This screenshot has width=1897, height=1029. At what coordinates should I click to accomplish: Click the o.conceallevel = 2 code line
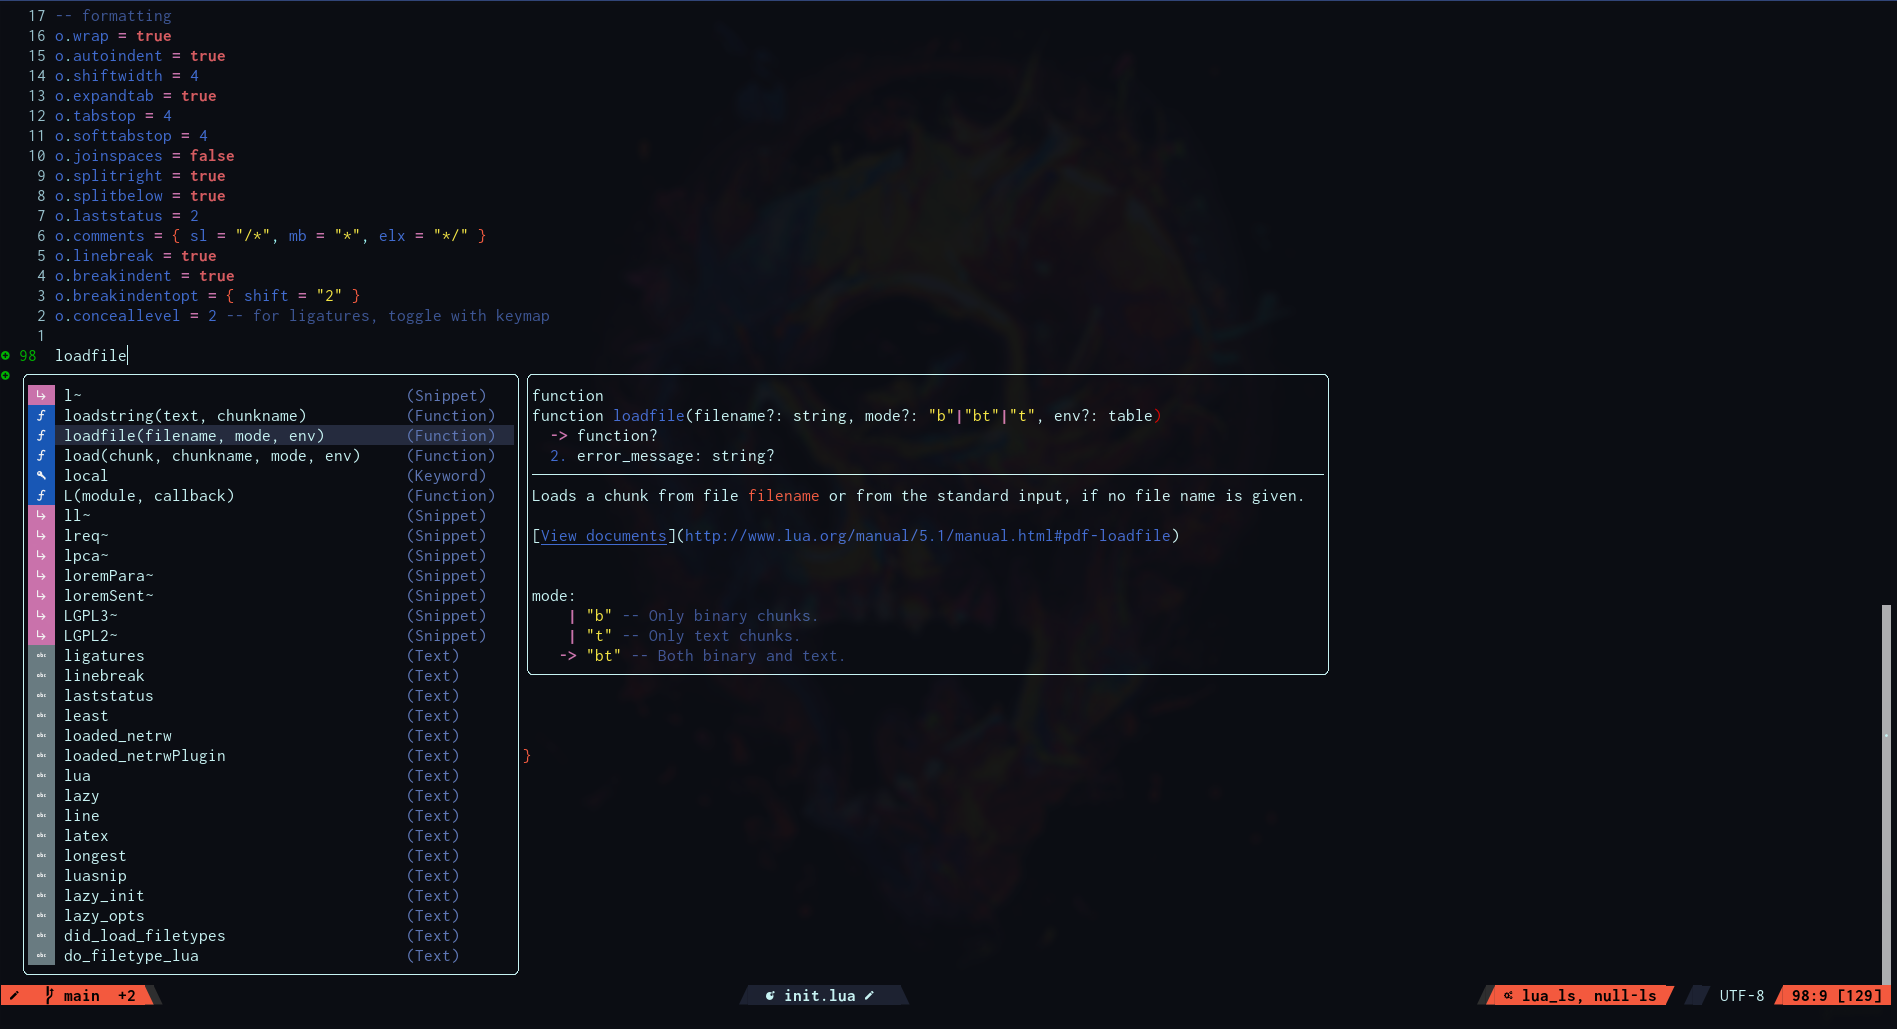click(x=302, y=316)
